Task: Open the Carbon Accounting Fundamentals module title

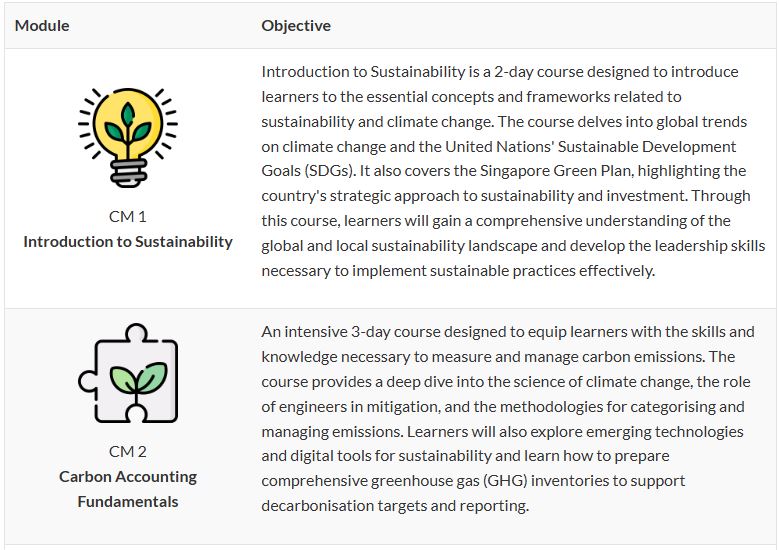Action: [128, 489]
